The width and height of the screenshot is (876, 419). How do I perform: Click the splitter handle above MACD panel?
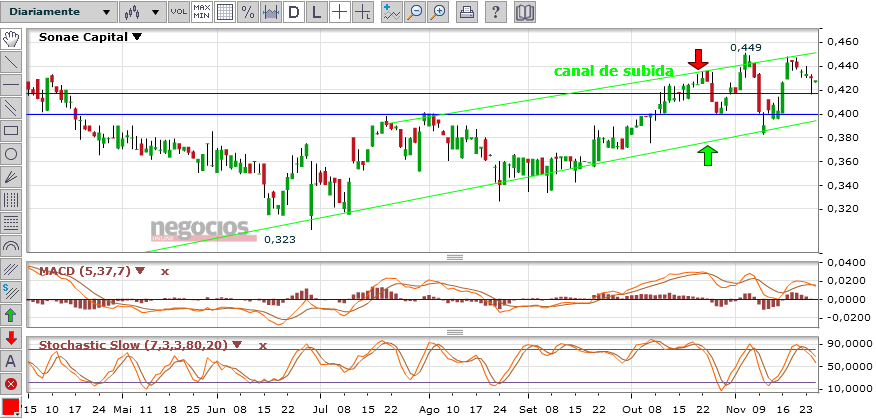455,257
